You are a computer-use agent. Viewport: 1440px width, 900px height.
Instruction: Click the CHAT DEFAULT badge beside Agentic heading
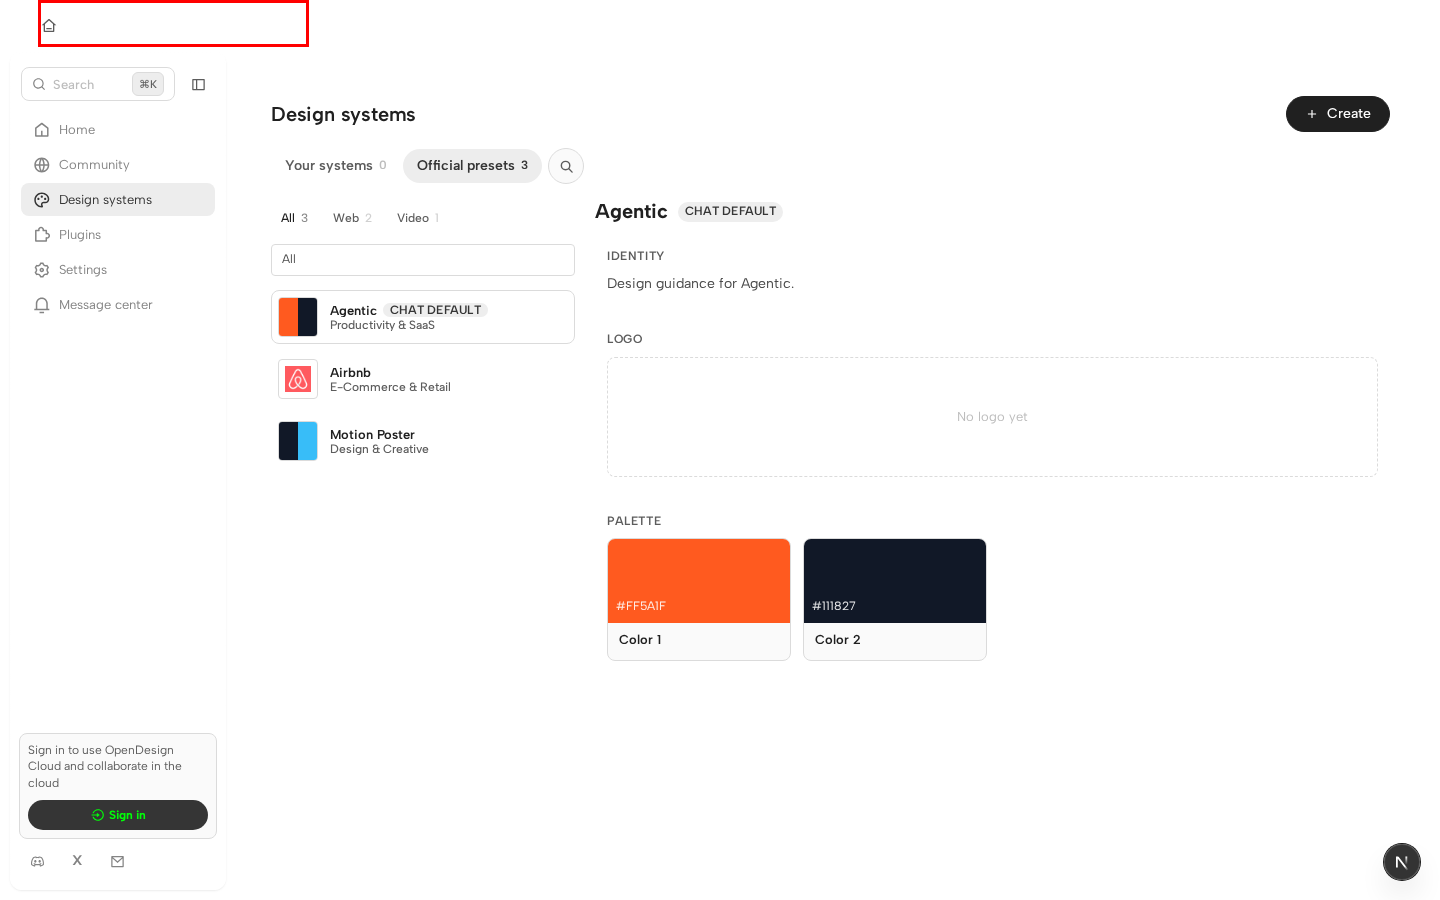tap(731, 211)
